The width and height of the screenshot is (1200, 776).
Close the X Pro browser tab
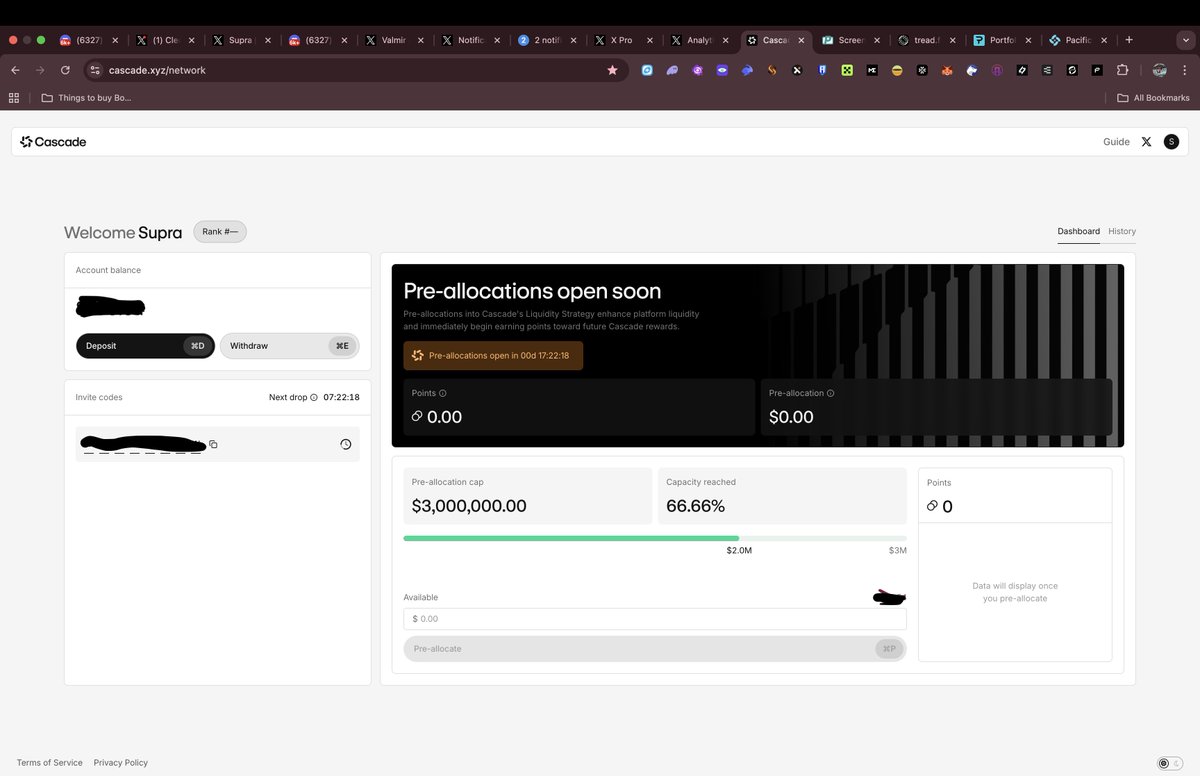coord(649,40)
